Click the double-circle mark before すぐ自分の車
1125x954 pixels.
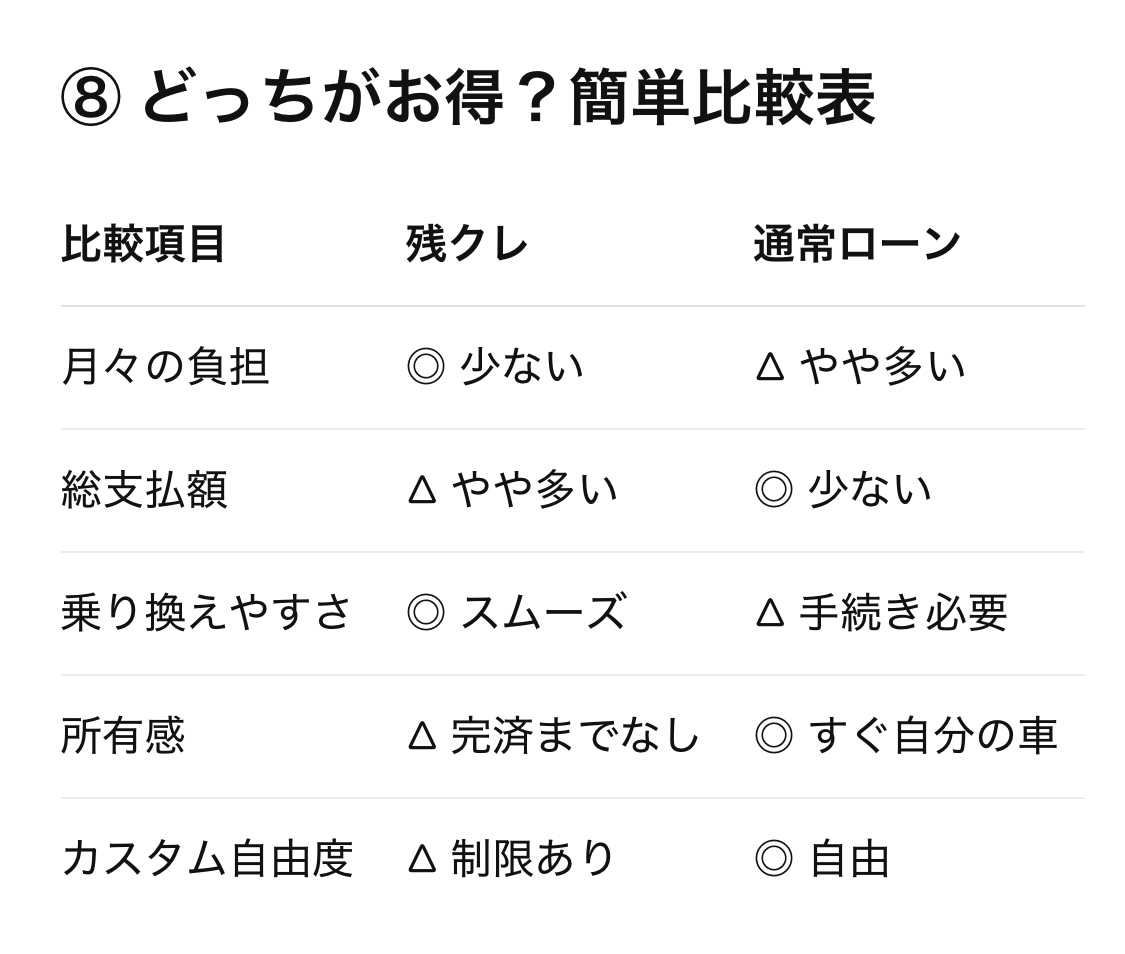coord(773,736)
